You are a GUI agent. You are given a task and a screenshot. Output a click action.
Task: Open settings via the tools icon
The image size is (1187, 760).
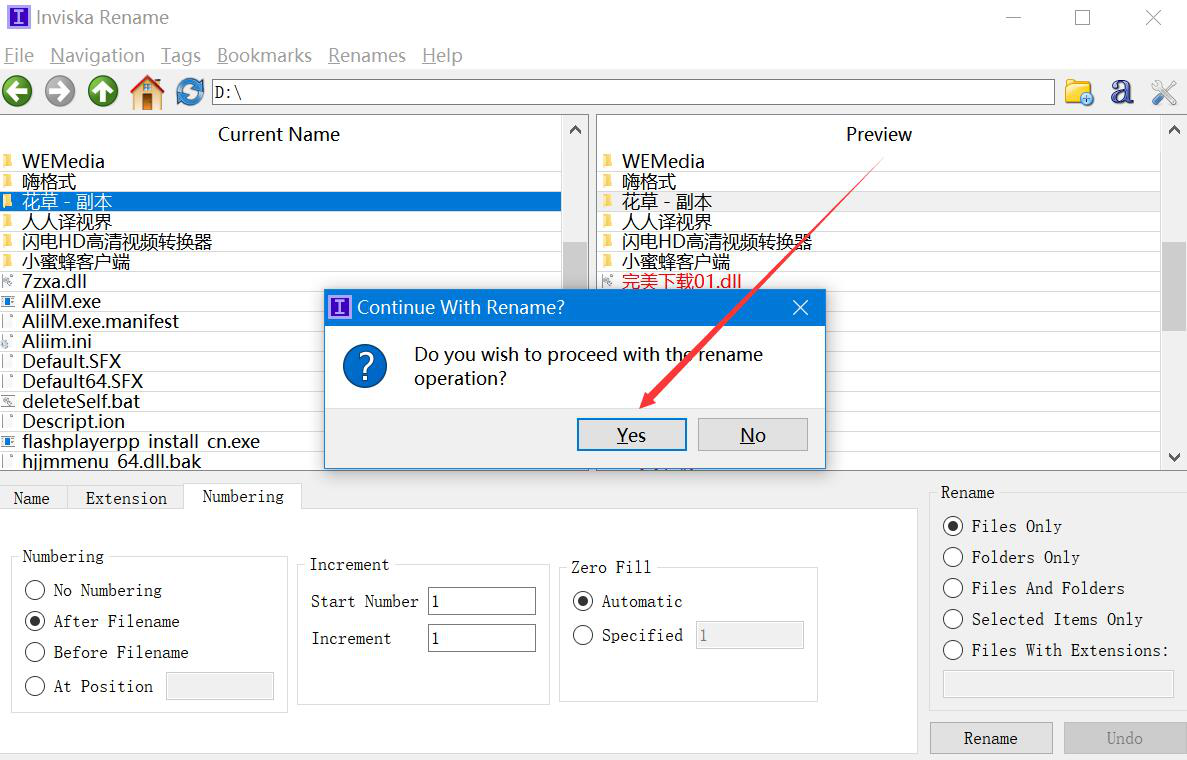click(1164, 92)
